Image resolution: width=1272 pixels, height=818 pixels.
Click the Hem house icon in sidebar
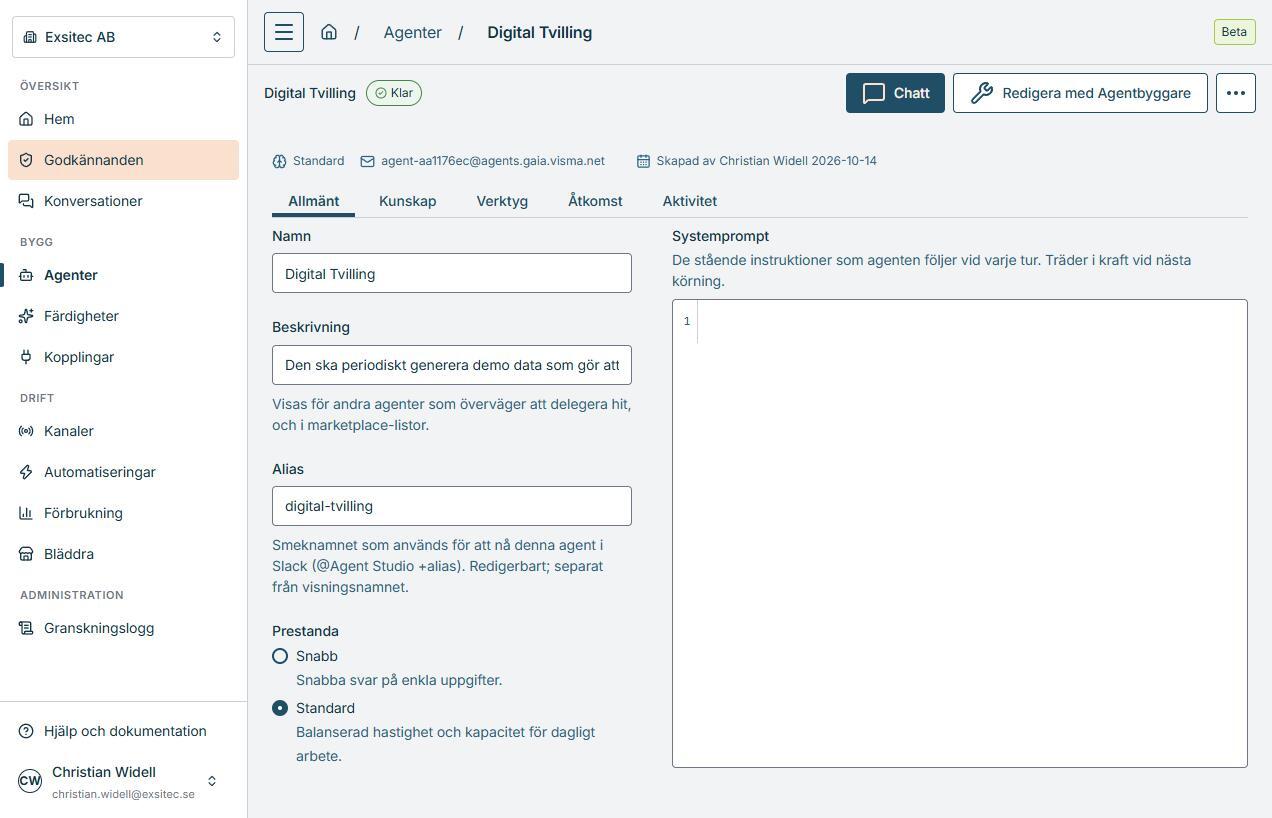click(x=26, y=119)
